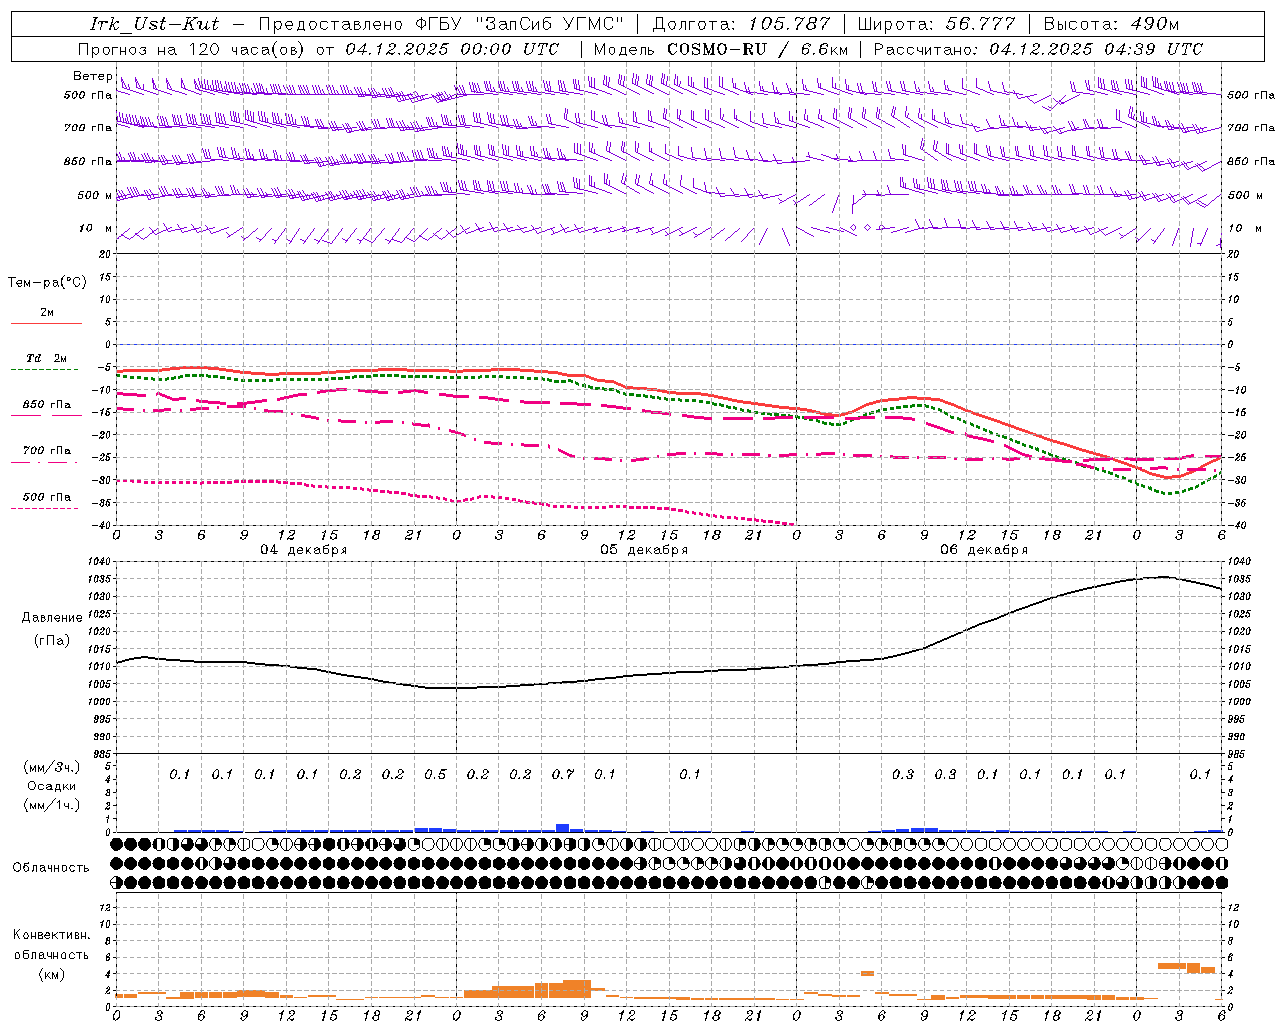Screen dimensions: 1280x1024
Task: Select the elevation text Высота: 490м
Action: (x=1111, y=24)
